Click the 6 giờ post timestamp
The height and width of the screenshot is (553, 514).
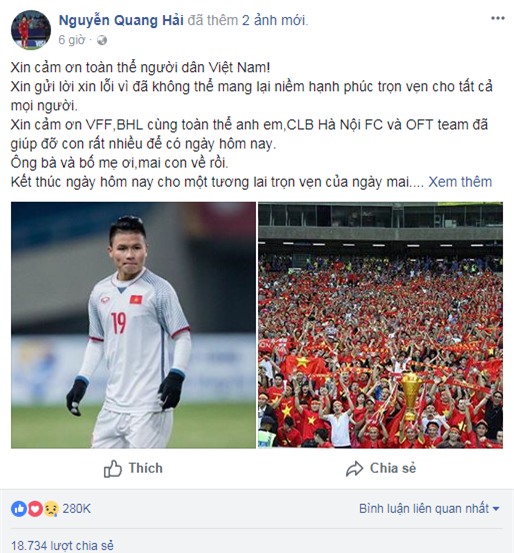tap(72, 40)
